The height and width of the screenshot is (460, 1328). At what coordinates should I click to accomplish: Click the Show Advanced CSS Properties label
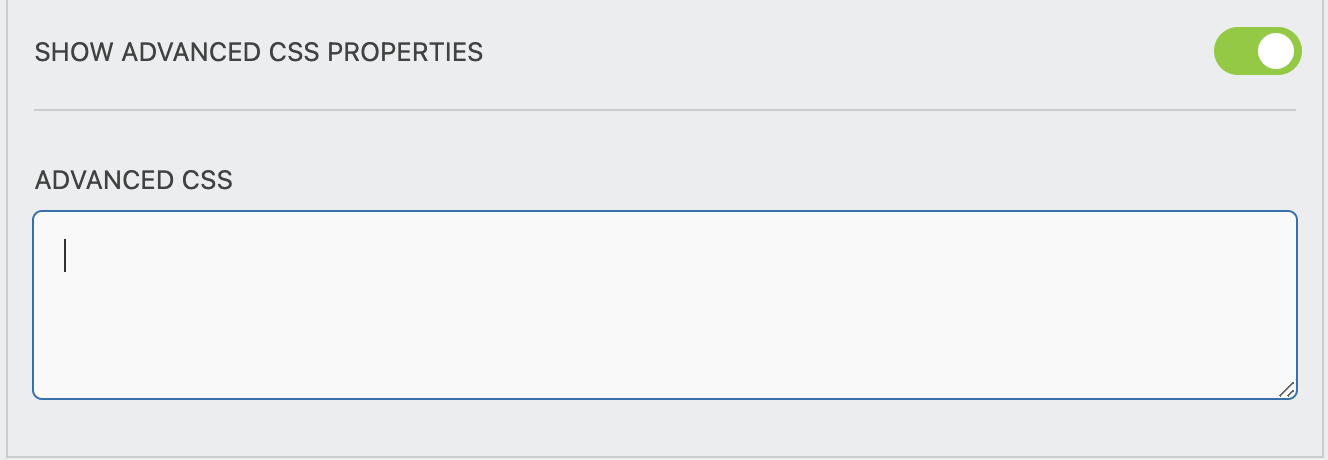pyautogui.click(x=259, y=53)
